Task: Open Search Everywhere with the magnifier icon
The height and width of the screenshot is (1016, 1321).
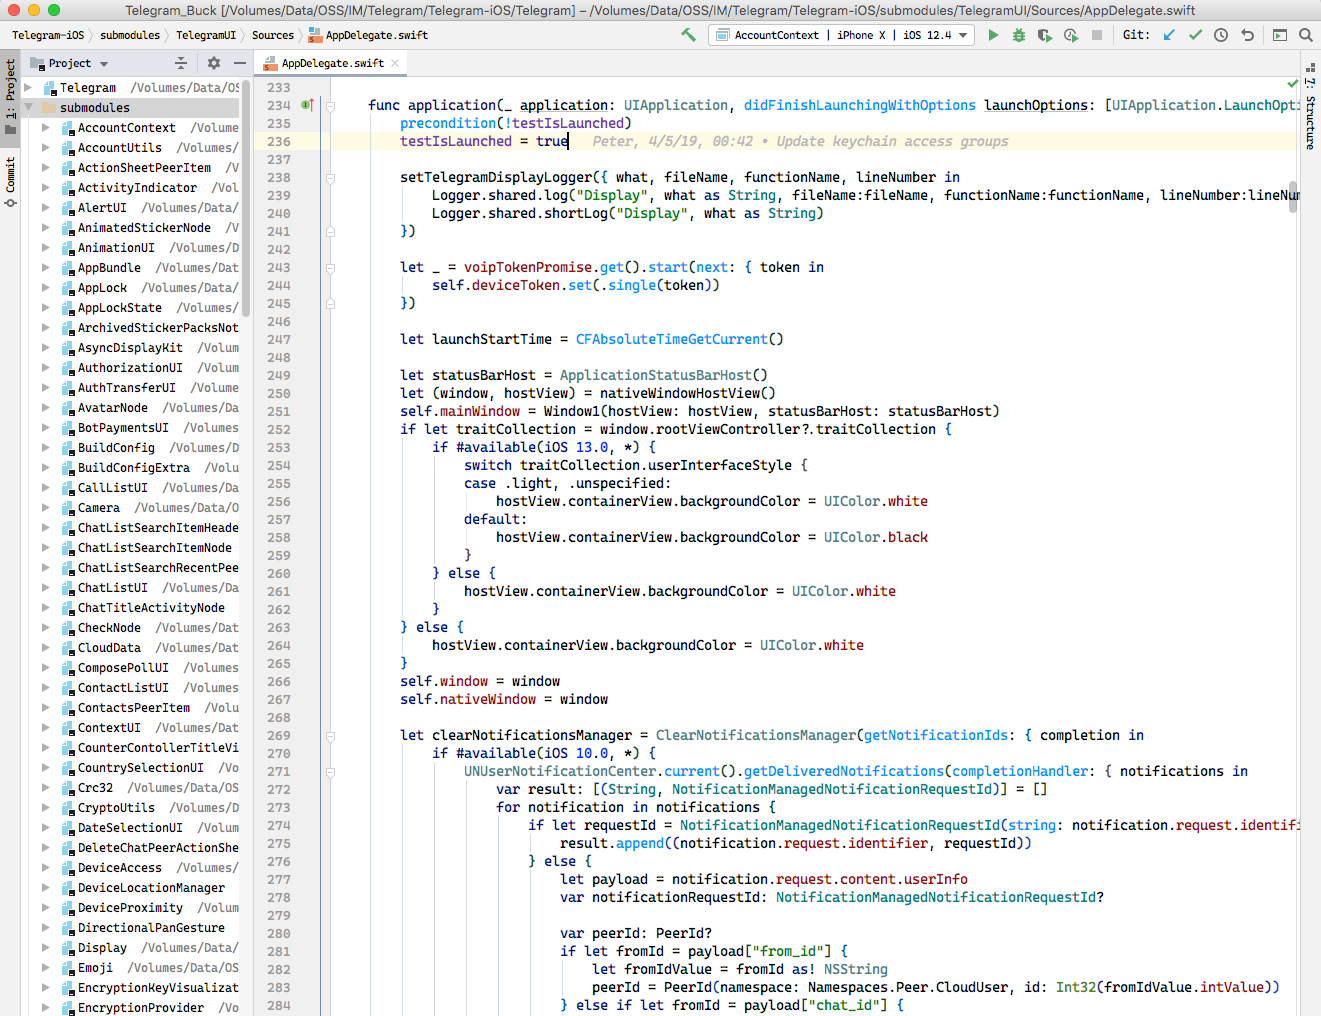Action: coord(1306,34)
